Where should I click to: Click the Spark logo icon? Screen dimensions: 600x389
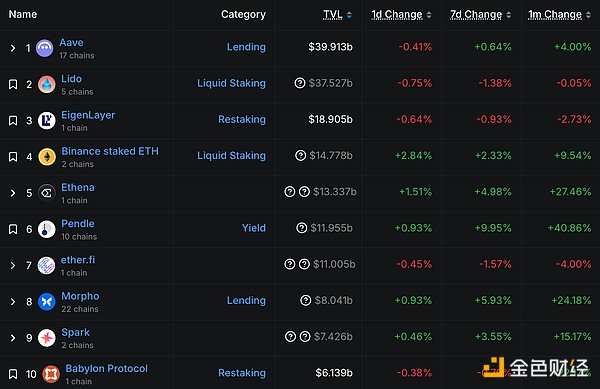[47, 338]
